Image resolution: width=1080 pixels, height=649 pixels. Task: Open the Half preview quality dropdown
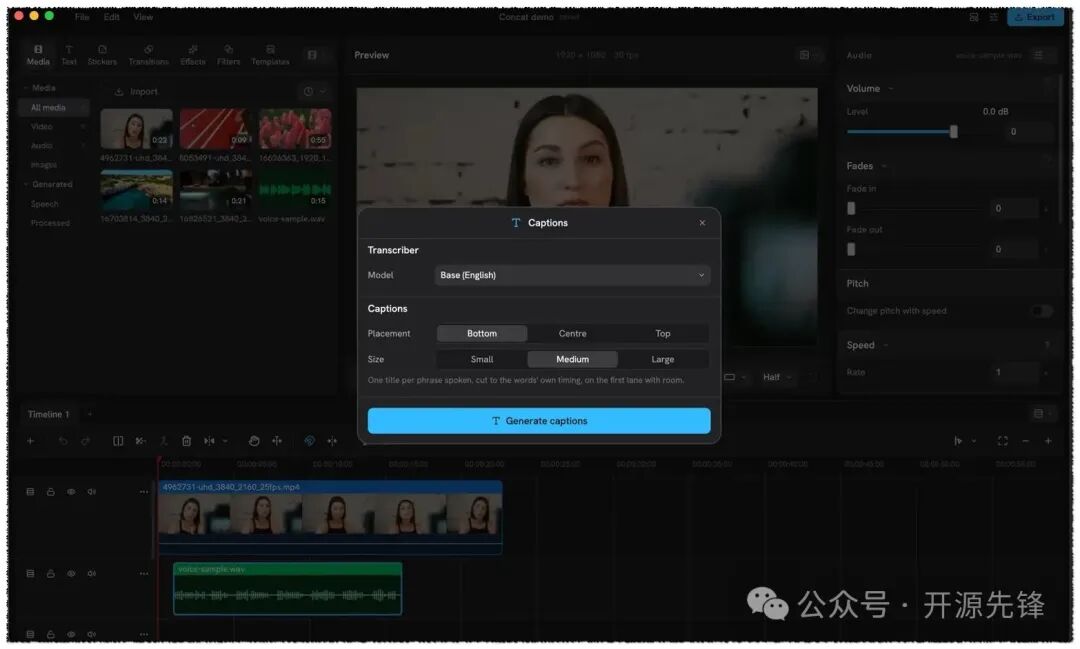(776, 377)
